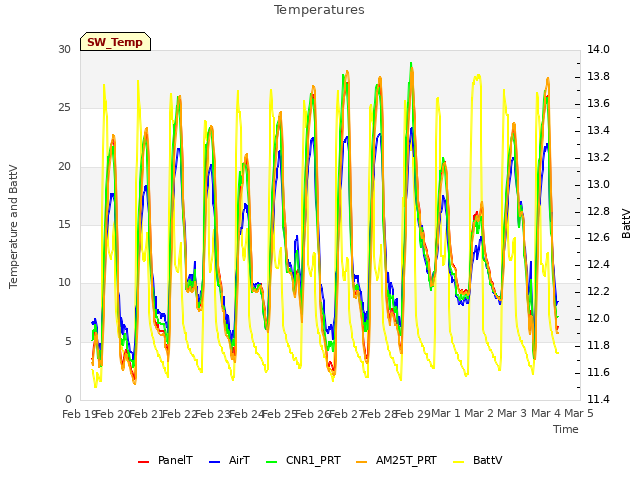Image resolution: width=640 pixels, height=480 pixels.
Task: Click the Time axis label
Action: click(566, 429)
